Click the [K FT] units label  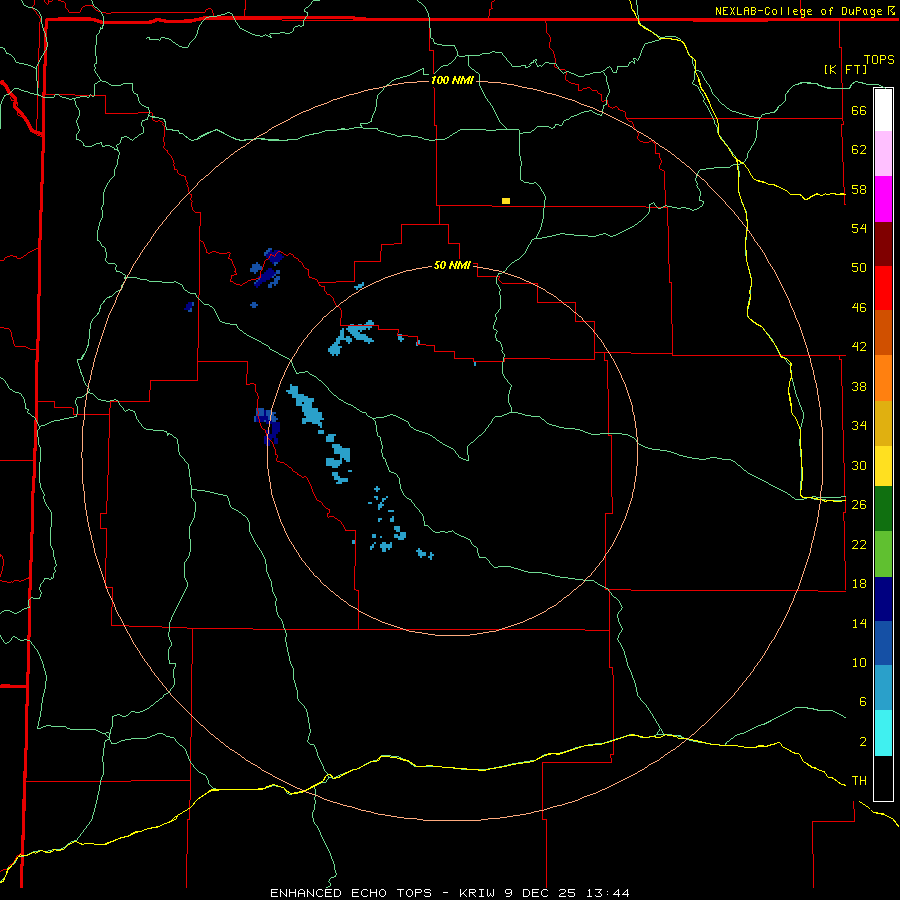(845, 69)
